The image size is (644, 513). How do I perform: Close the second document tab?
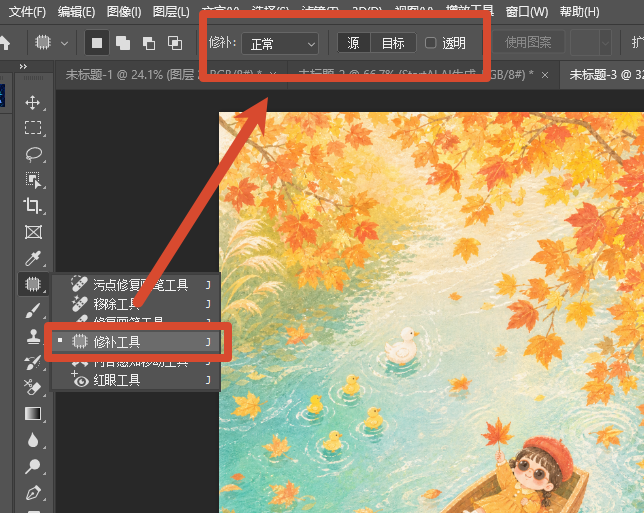point(545,75)
